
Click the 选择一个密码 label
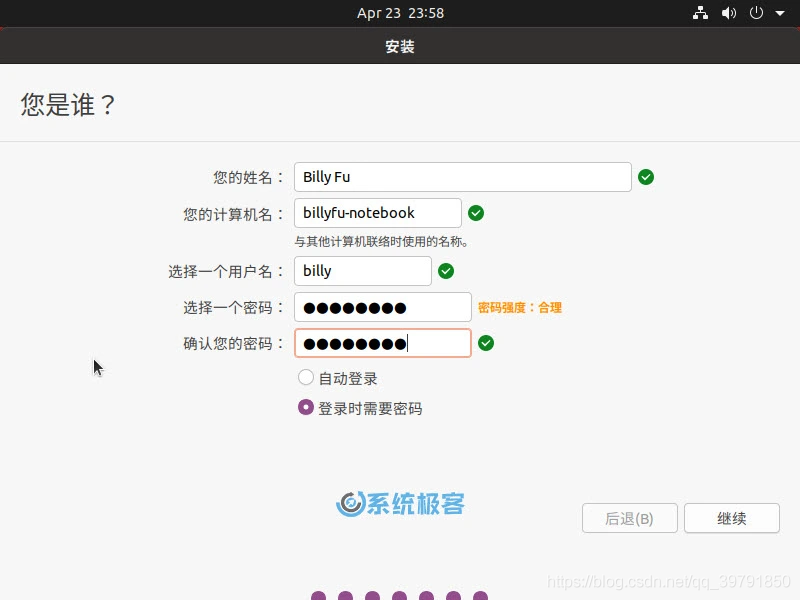pyautogui.click(x=234, y=308)
